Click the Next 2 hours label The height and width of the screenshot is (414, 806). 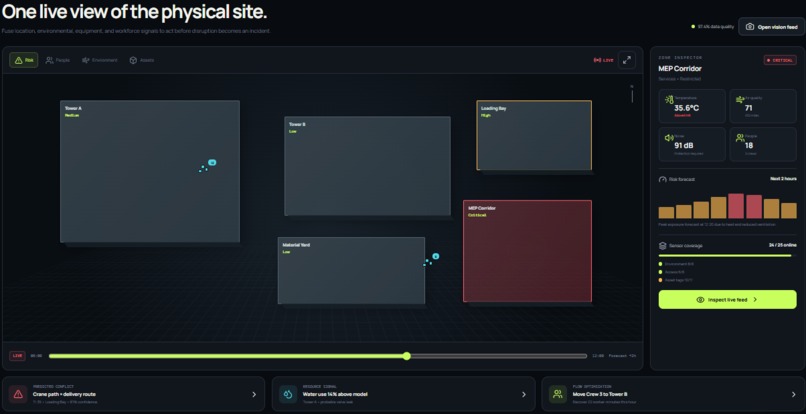tap(783, 179)
